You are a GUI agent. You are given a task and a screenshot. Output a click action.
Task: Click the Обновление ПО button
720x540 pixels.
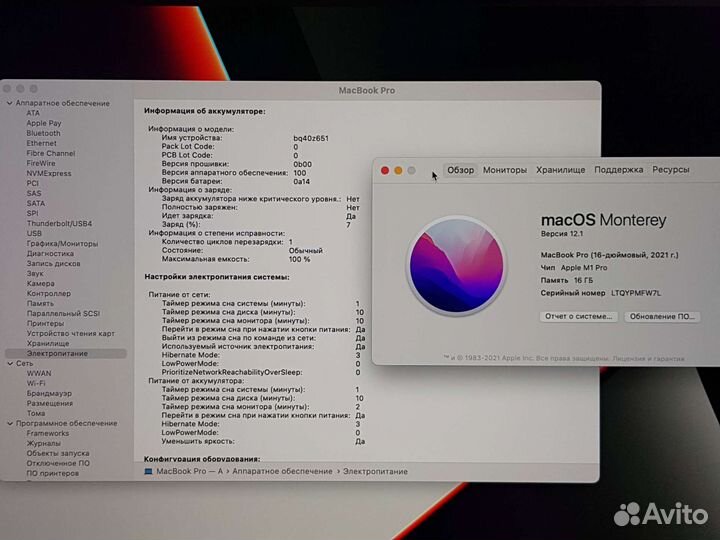662,316
